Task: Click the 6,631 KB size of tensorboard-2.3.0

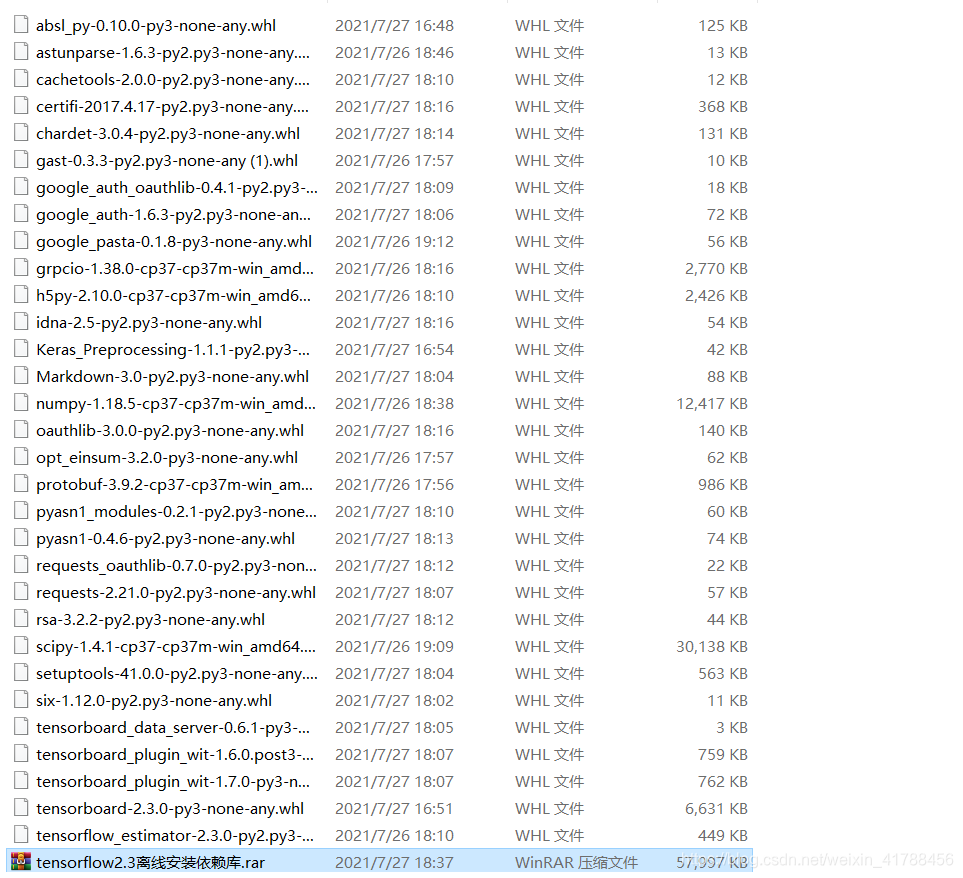Action: click(x=716, y=809)
